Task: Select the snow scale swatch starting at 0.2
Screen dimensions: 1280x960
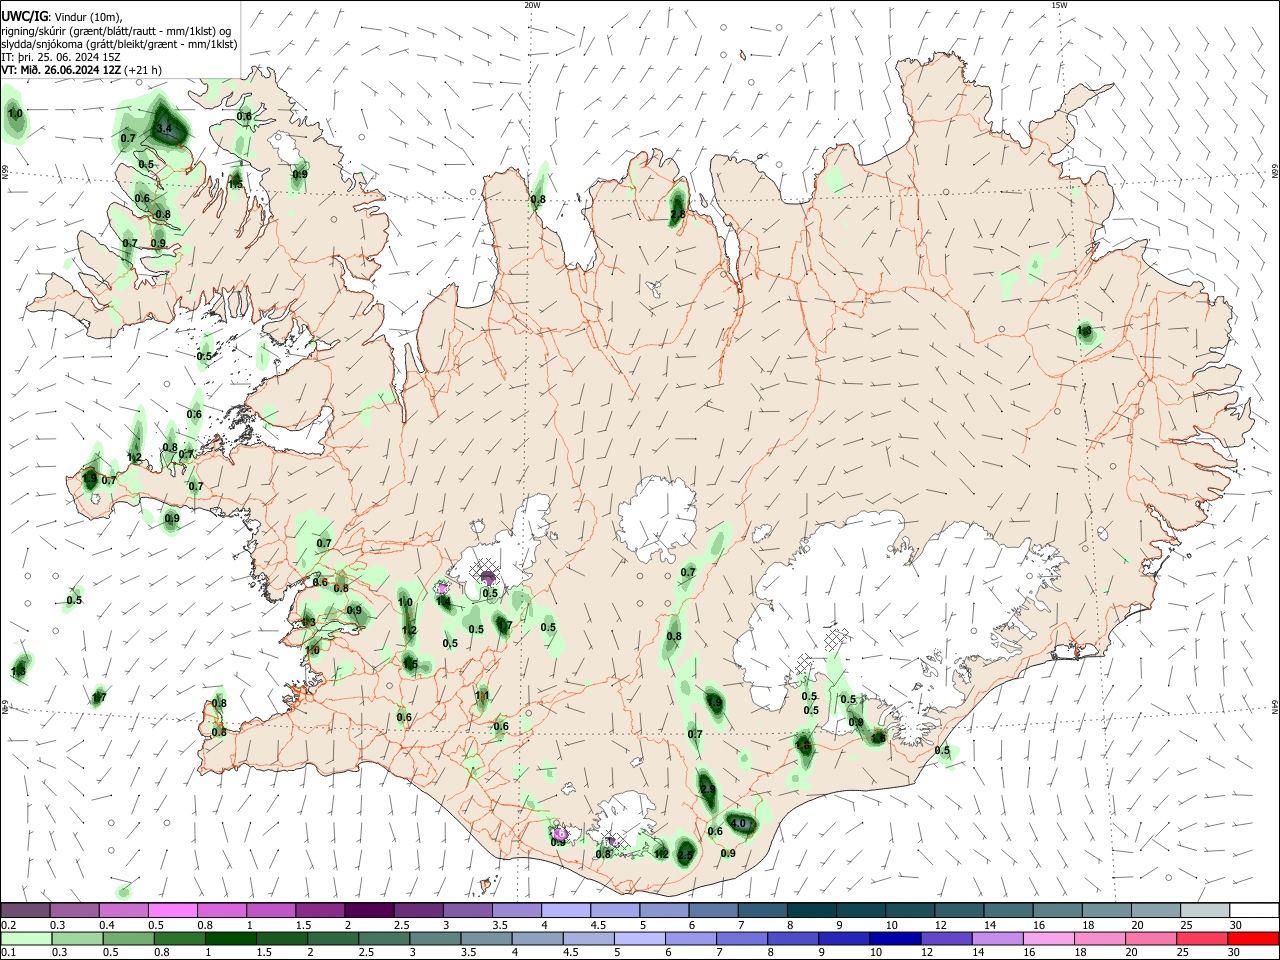Action: pos(26,910)
